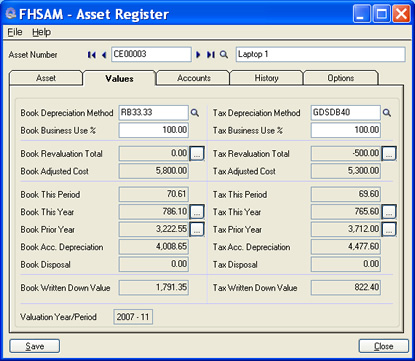
Task: Minimize the Asset Register window
Action: click(x=361, y=14)
